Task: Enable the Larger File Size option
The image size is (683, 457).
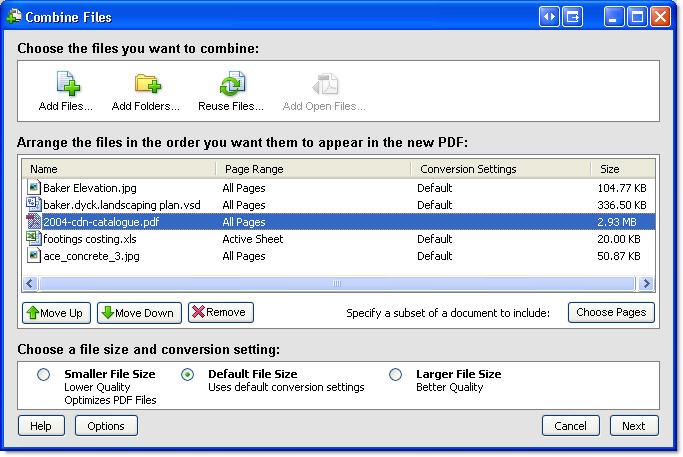Action: (x=395, y=375)
